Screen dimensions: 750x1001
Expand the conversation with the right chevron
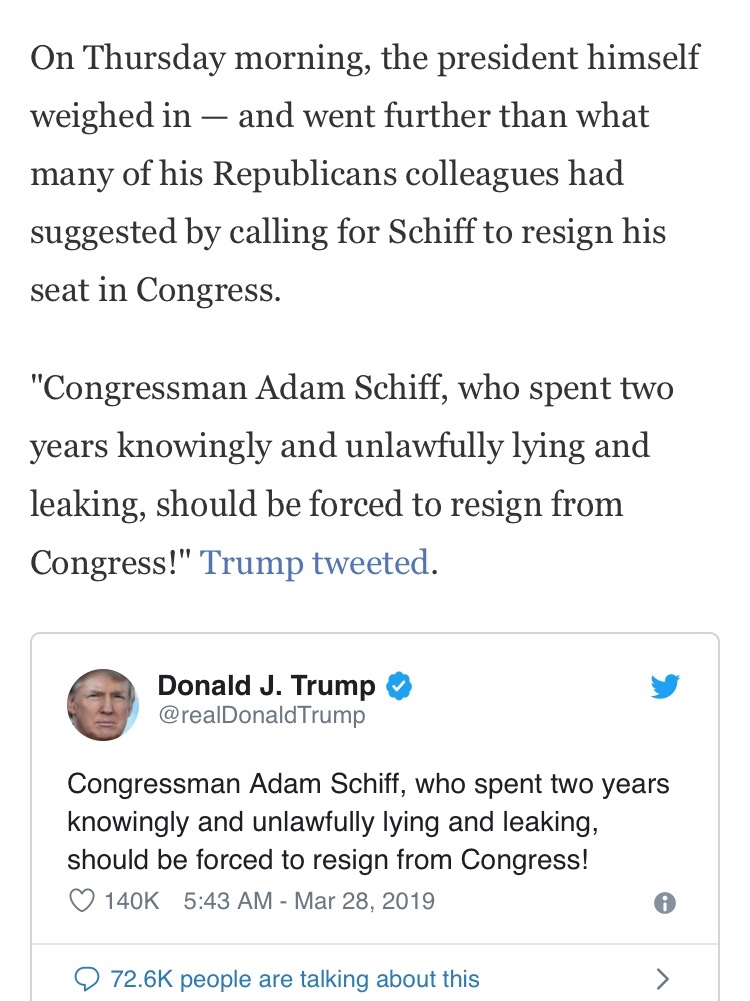(661, 978)
